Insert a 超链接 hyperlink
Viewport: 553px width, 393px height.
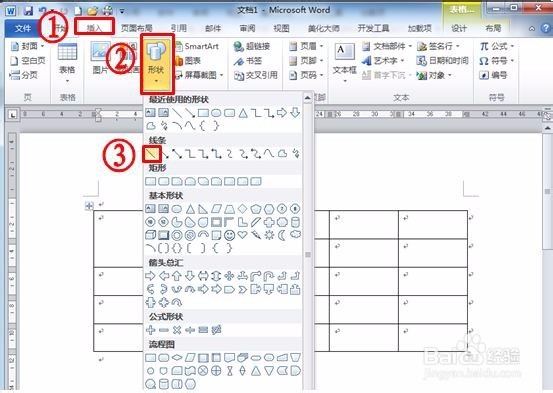(252, 46)
